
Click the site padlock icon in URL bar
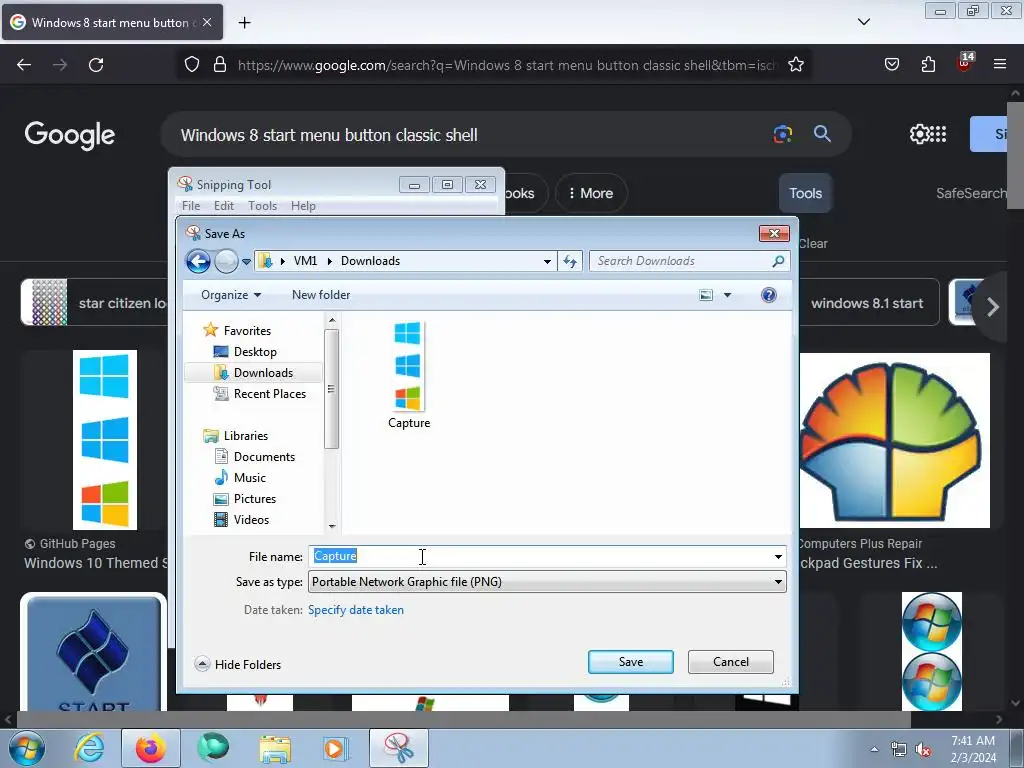pos(220,65)
